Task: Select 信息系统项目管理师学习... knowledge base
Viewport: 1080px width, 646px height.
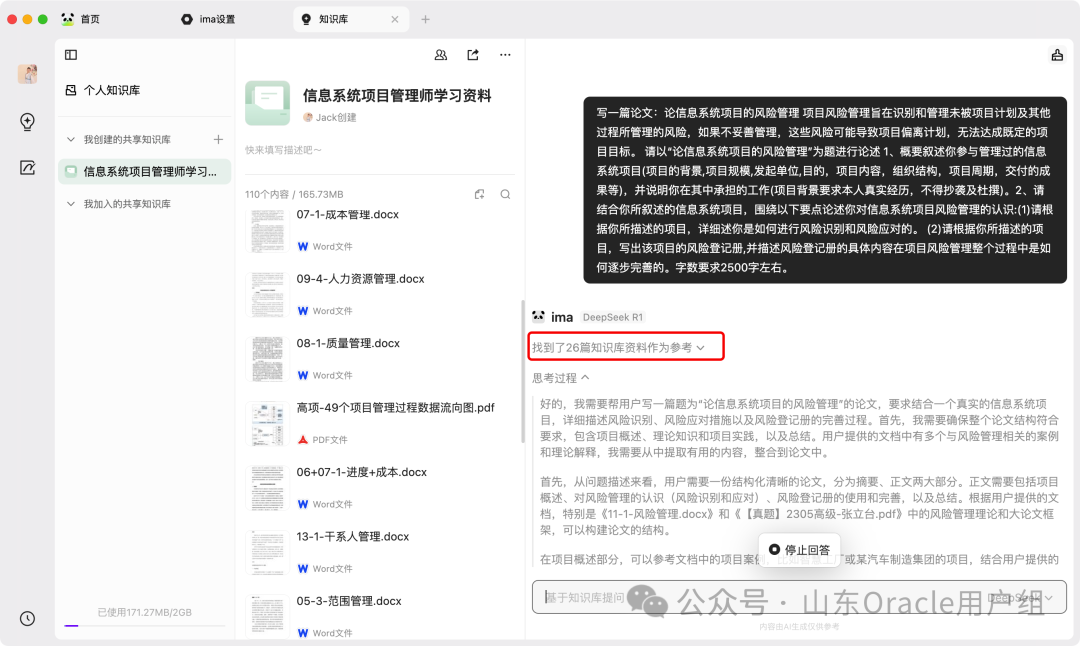Action: pos(145,171)
